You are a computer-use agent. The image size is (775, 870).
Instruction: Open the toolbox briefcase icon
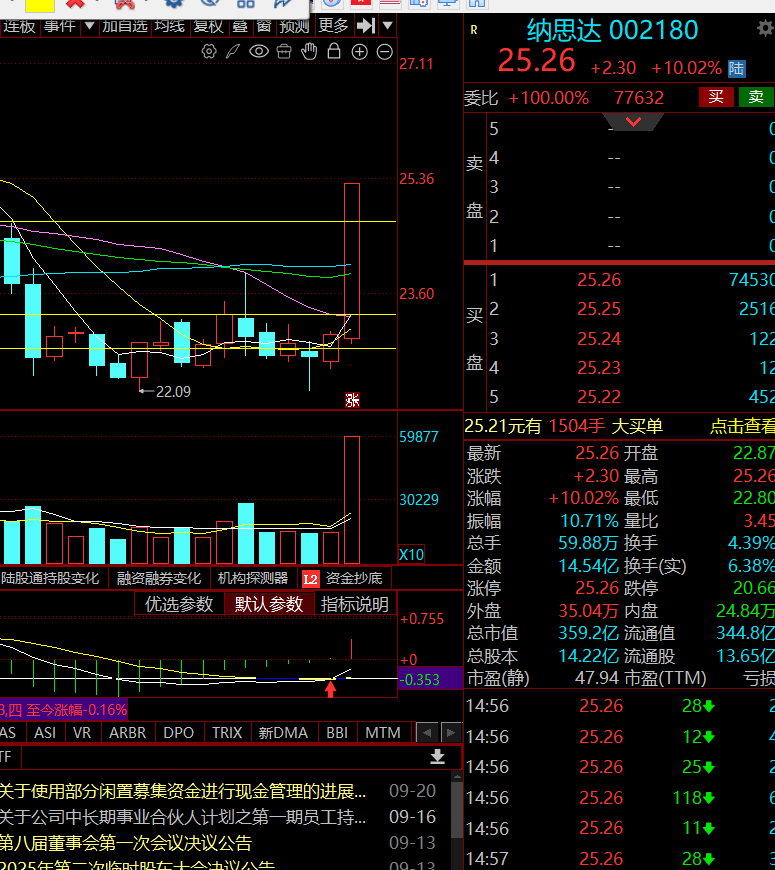point(284,52)
